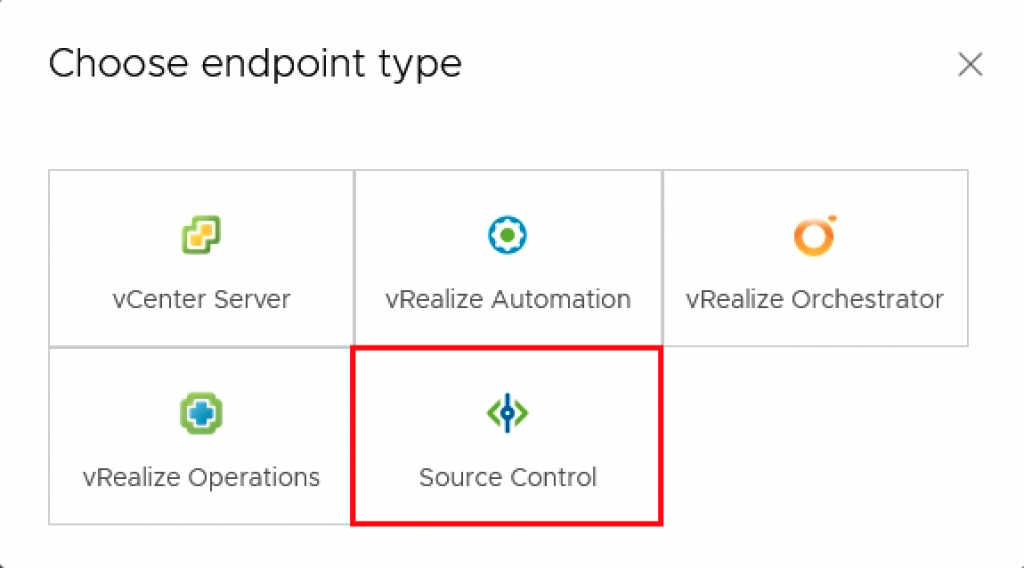Click the orange vRealize Orchestrator icon
Screen dimensions: 1024x568
click(x=815, y=235)
